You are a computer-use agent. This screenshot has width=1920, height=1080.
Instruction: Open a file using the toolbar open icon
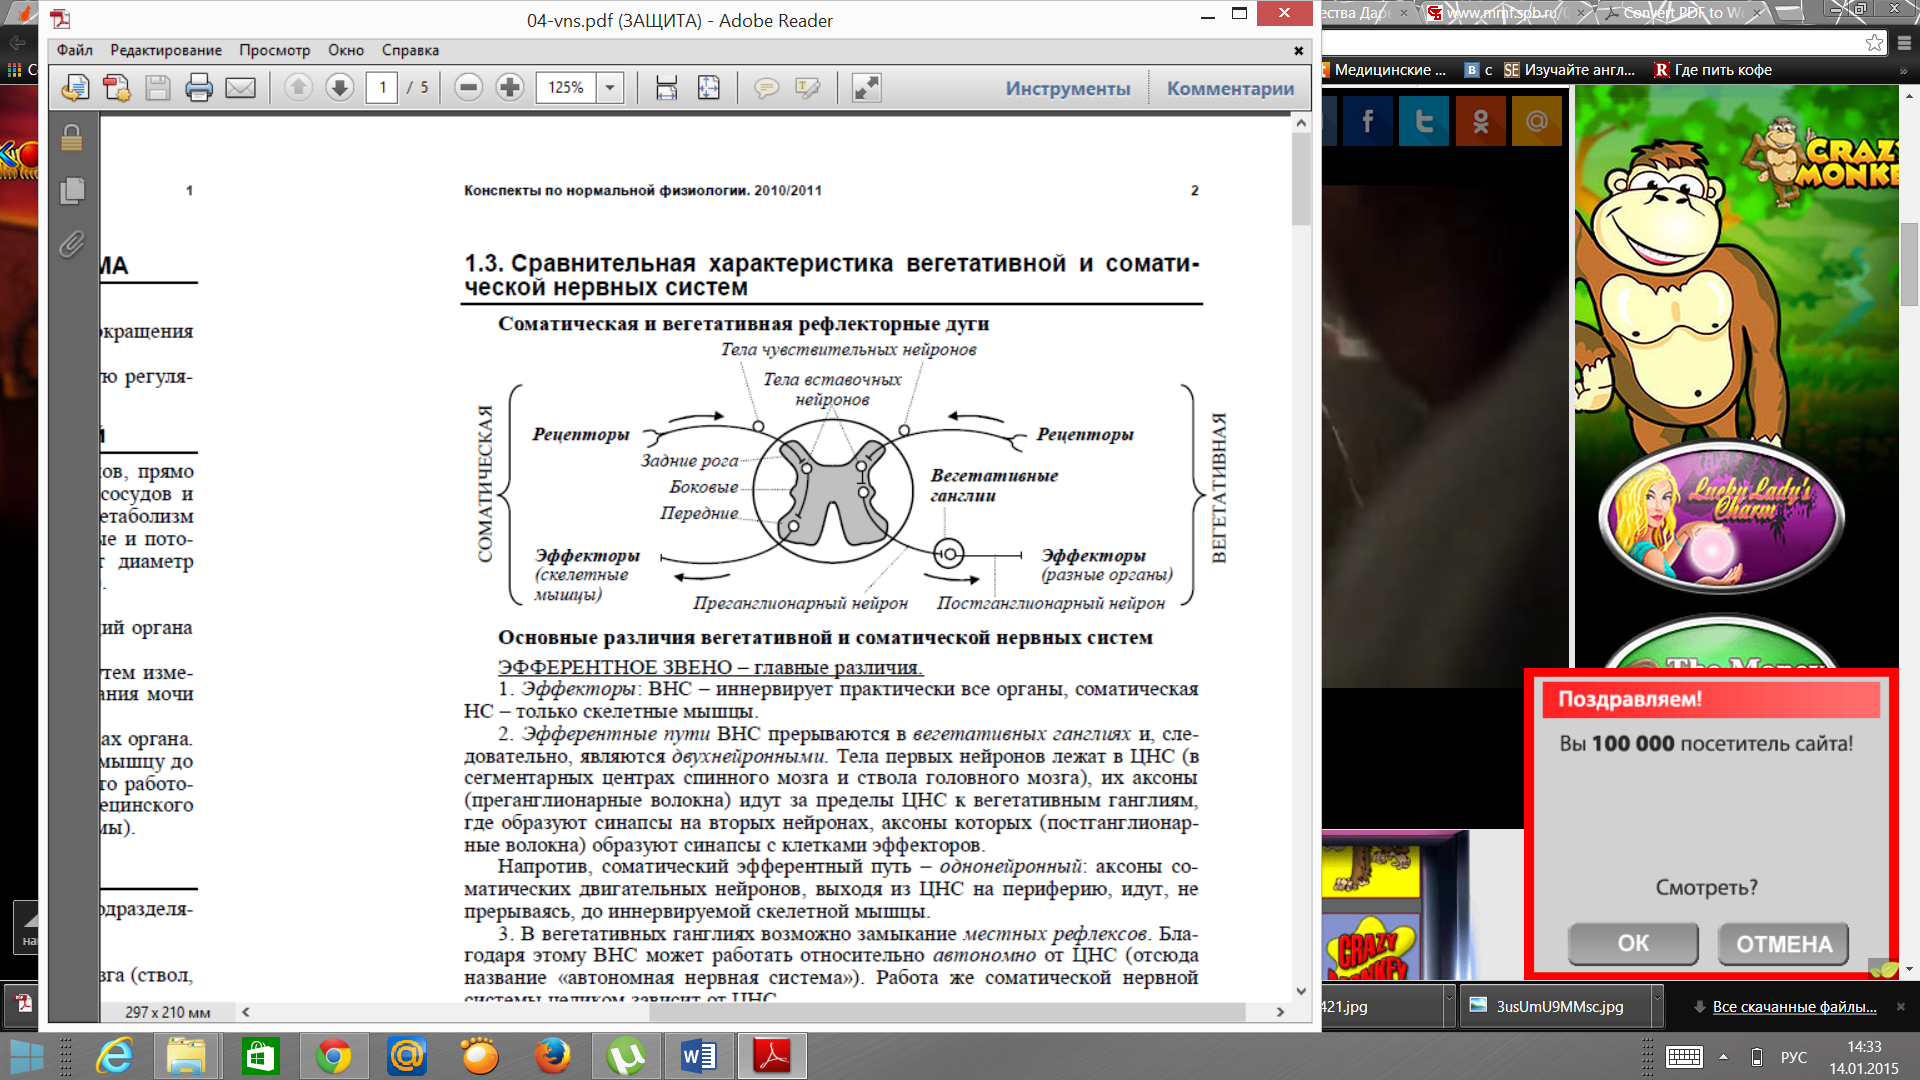coord(75,88)
